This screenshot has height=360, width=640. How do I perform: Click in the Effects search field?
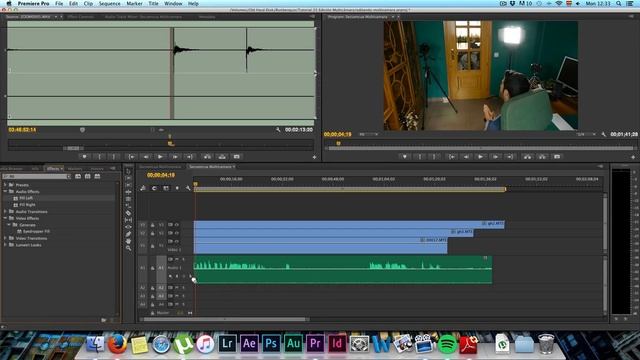[x=37, y=176]
